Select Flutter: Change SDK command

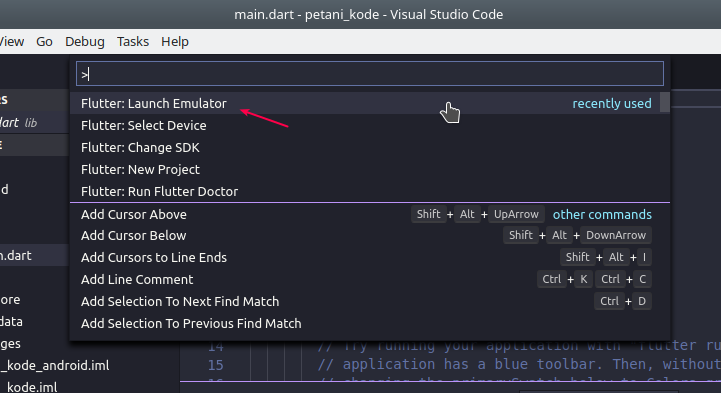(370, 148)
